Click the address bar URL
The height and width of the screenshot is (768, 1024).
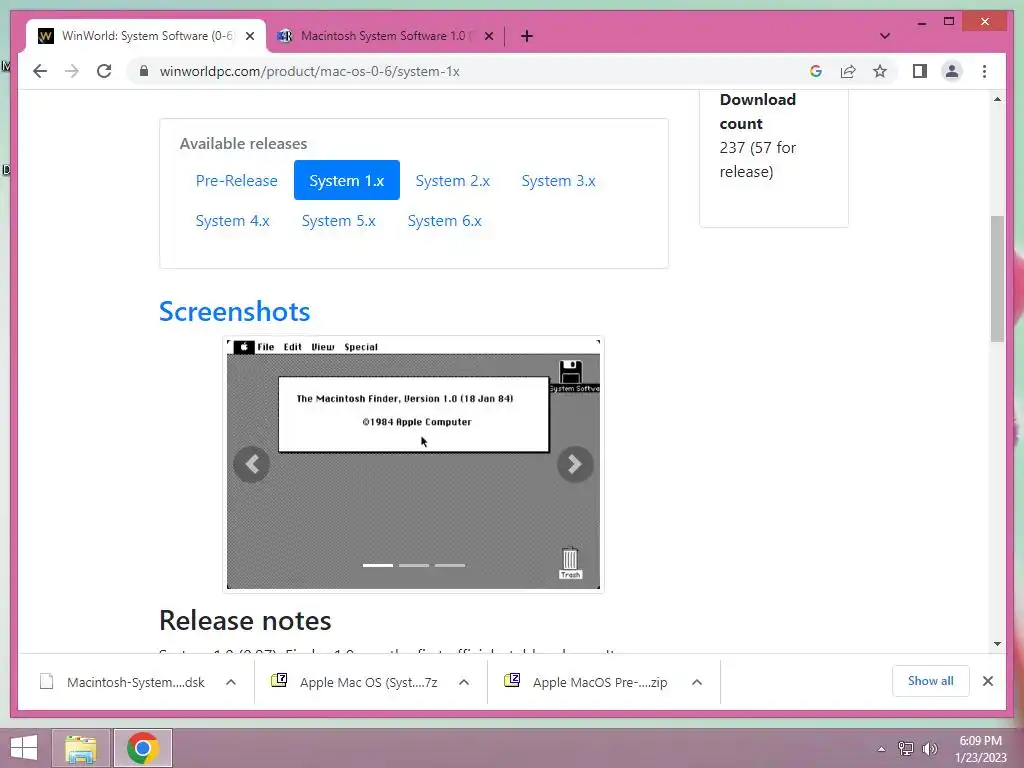click(310, 71)
